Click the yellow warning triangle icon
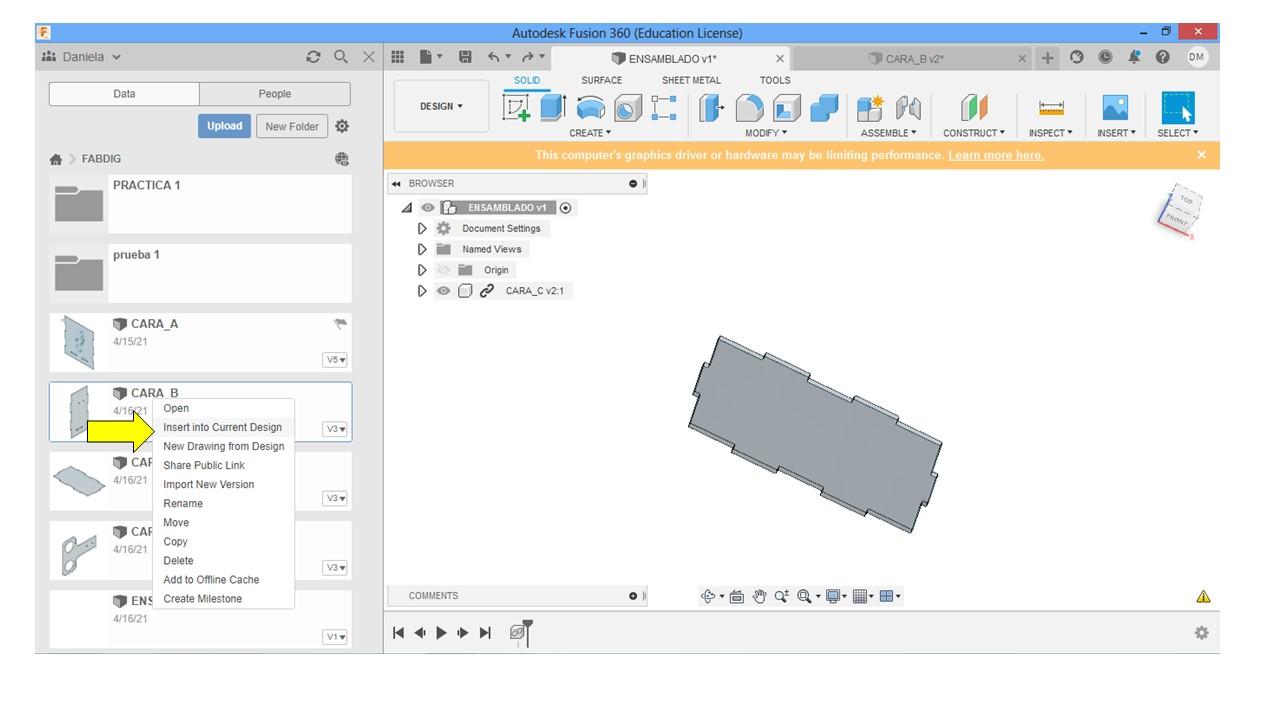The height and width of the screenshot is (720, 1280). tap(1203, 596)
